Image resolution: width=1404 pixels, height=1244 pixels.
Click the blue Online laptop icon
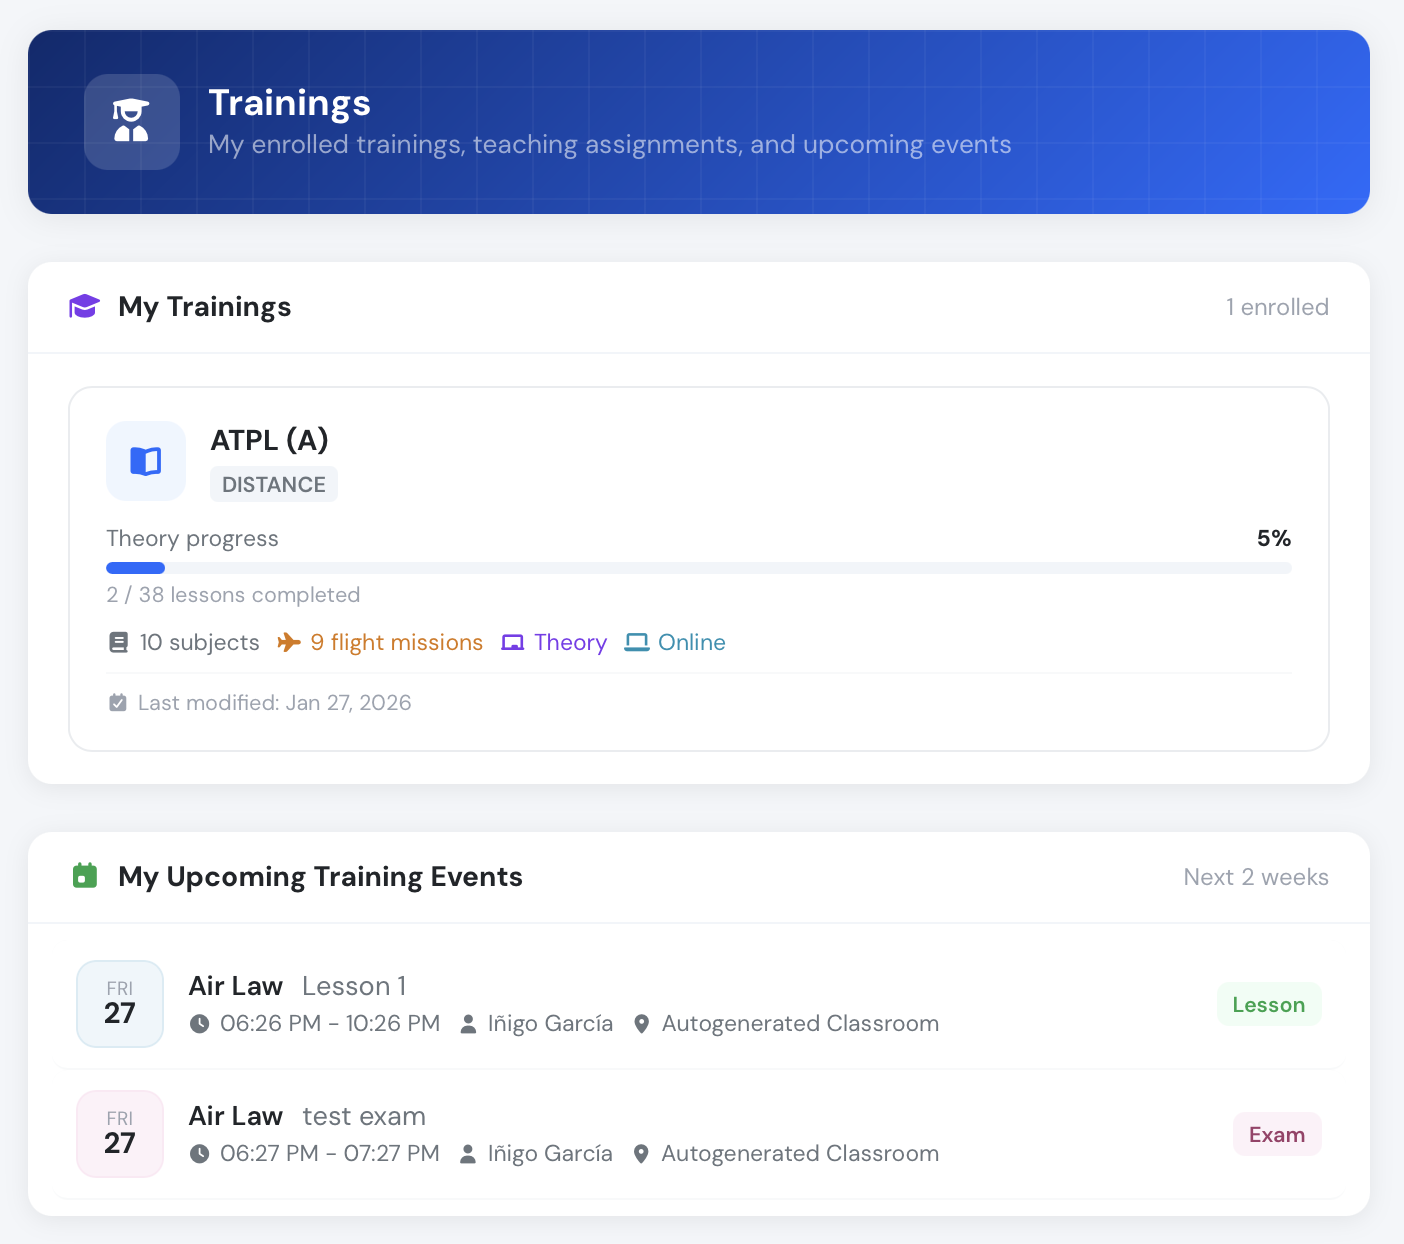637,642
